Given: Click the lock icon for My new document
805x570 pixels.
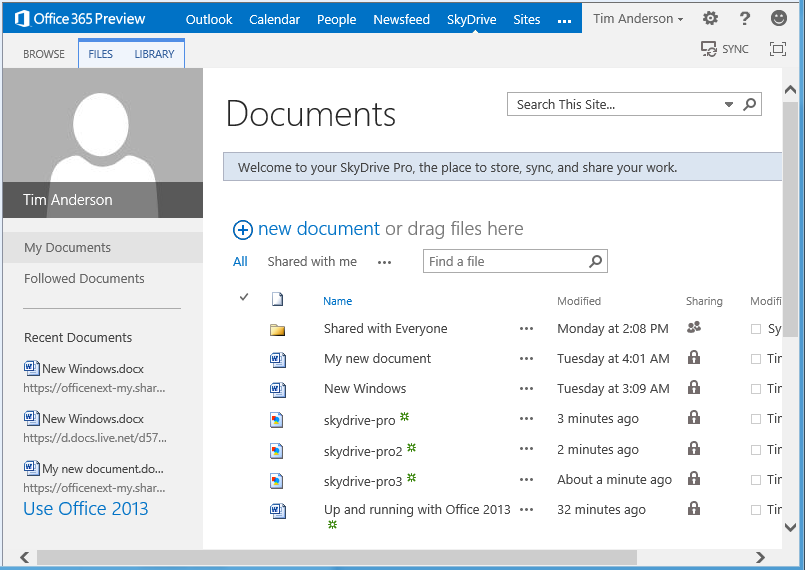Looking at the screenshot, I should [x=694, y=357].
